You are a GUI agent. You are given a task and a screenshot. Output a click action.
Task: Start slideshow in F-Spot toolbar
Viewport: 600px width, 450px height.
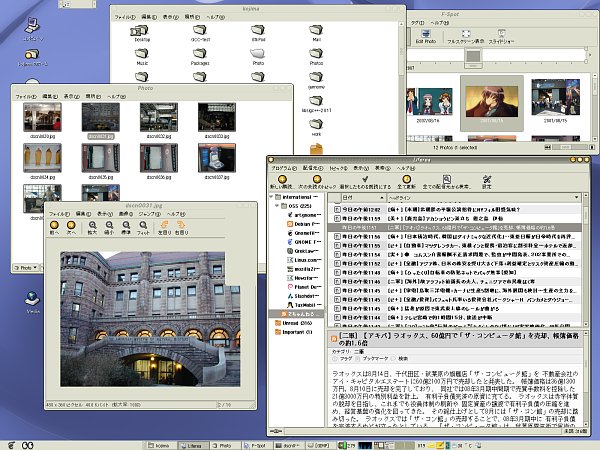pos(501,36)
